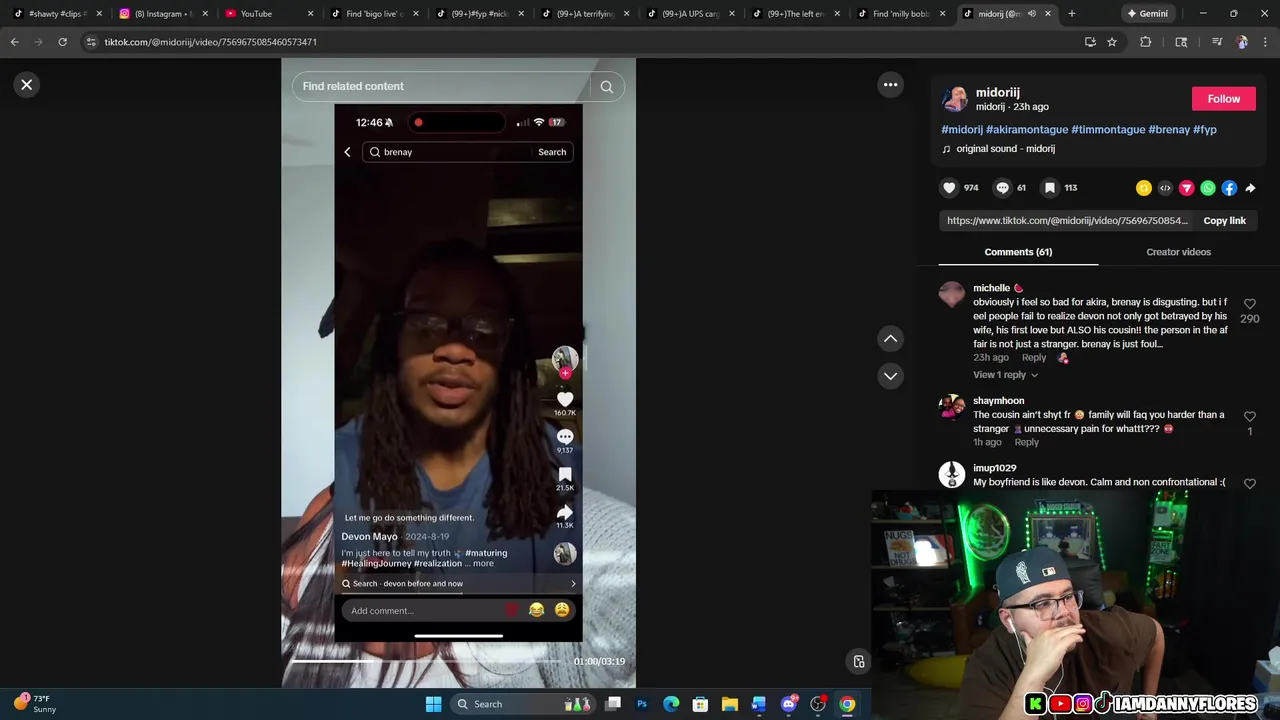The height and width of the screenshot is (720, 1280).
Task: Go back with the browser back arrow
Action: pos(14,42)
